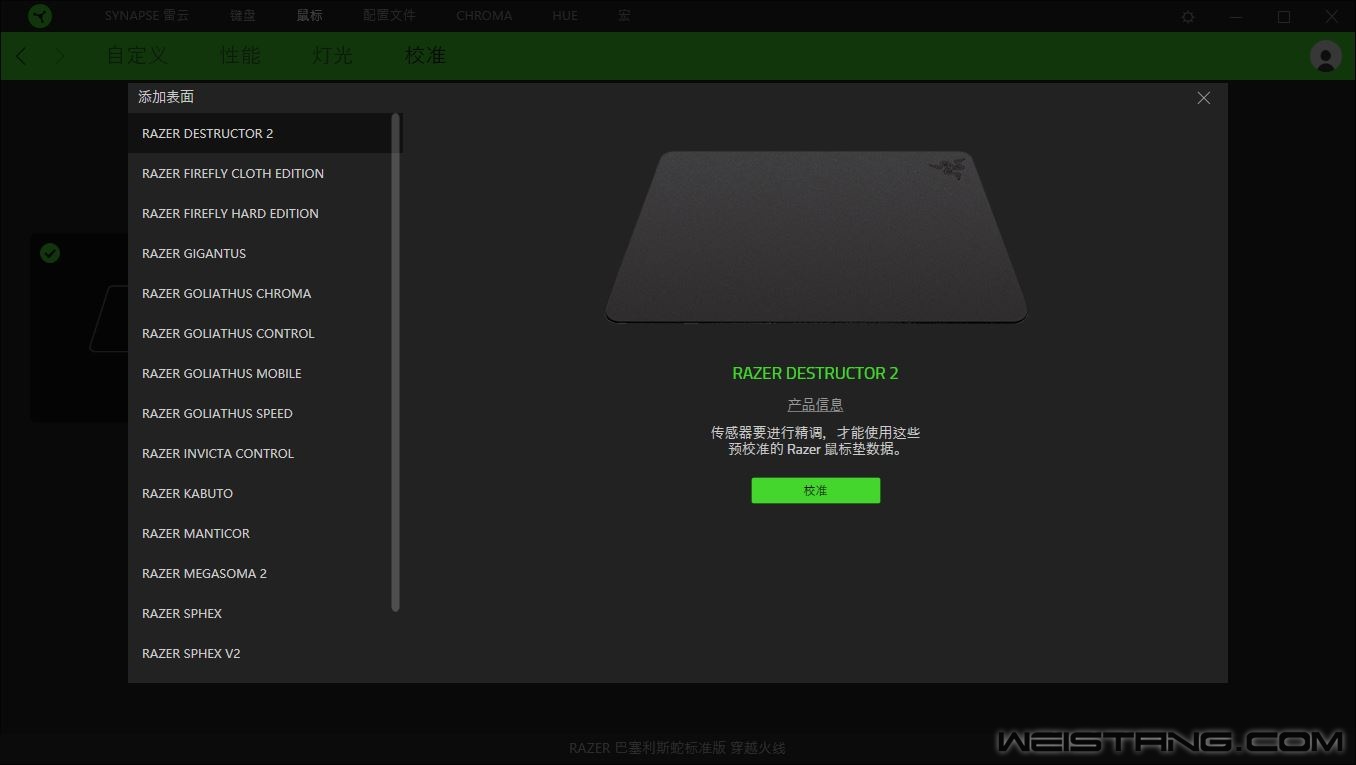Click the green RAZER DESTRUCTOR 2 heading
This screenshot has width=1356, height=765.
tap(816, 374)
